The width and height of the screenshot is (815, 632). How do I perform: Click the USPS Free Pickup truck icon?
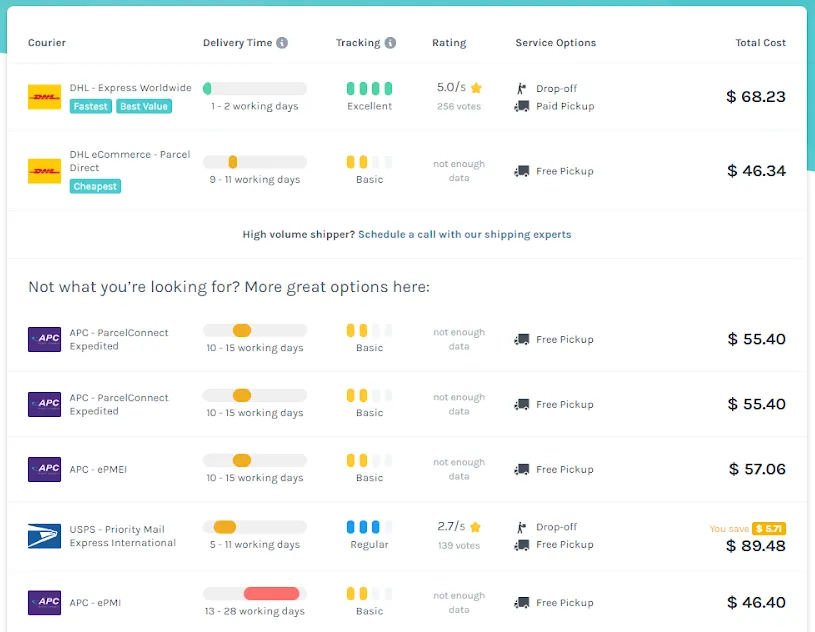tap(521, 545)
